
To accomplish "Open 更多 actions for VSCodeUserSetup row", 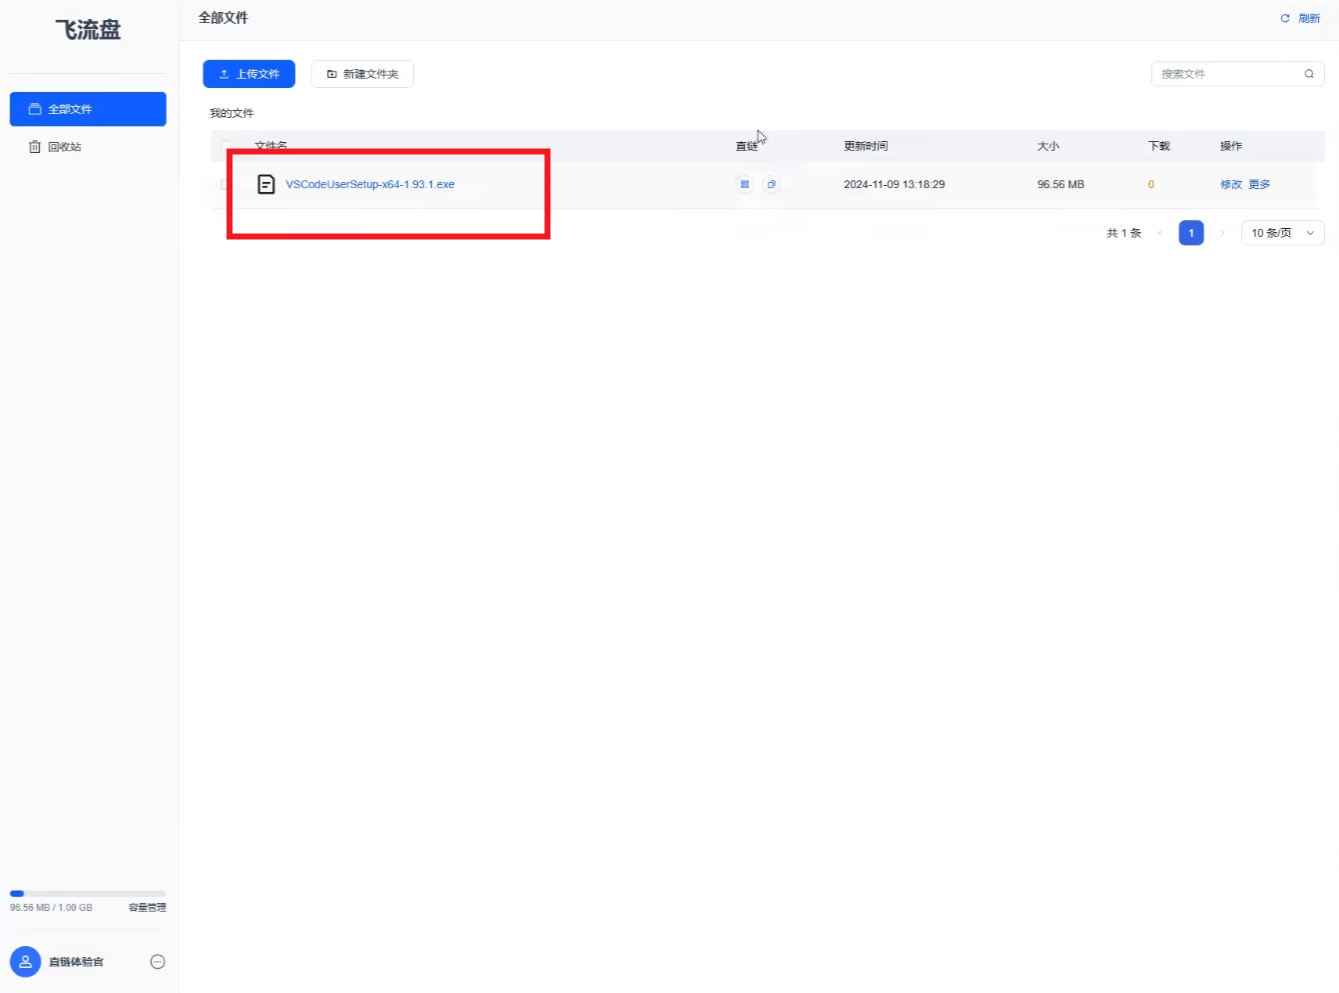I will [x=1259, y=184].
